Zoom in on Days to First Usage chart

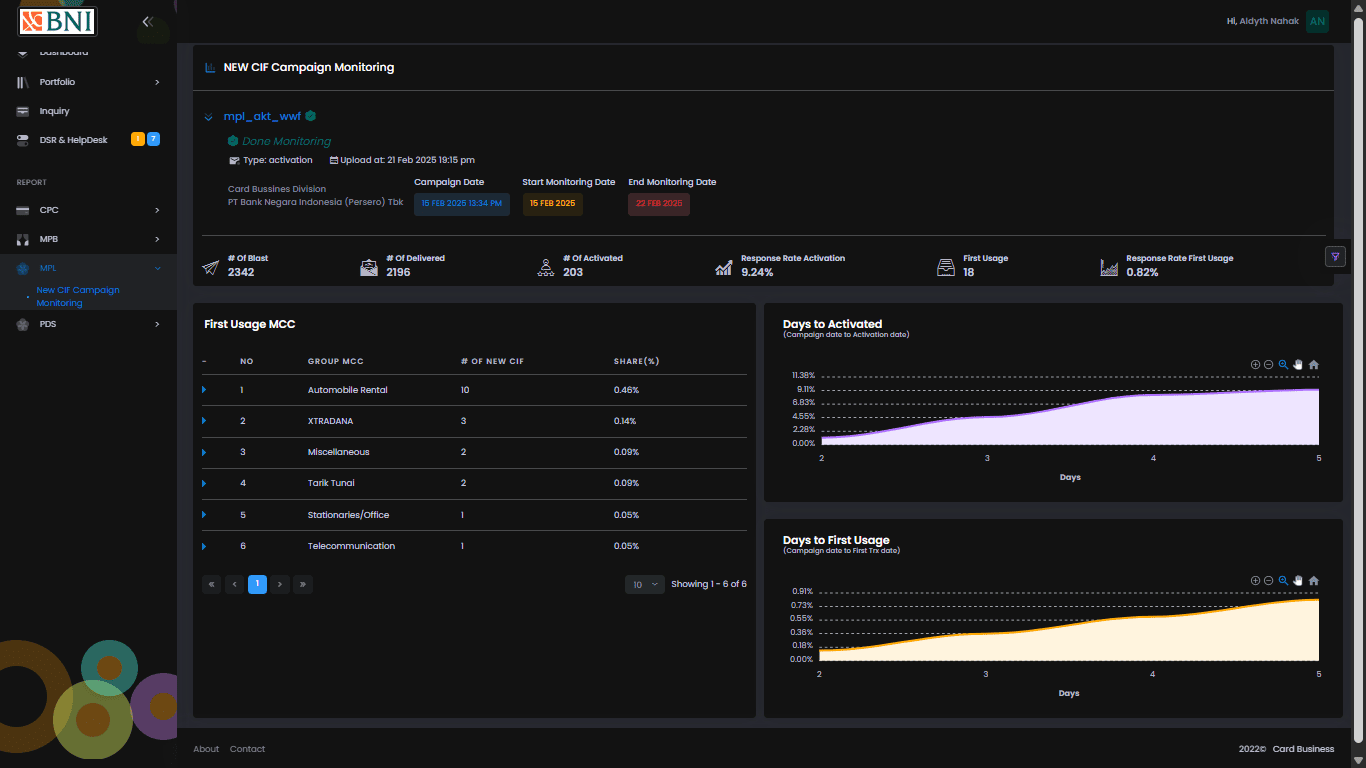[1255, 581]
